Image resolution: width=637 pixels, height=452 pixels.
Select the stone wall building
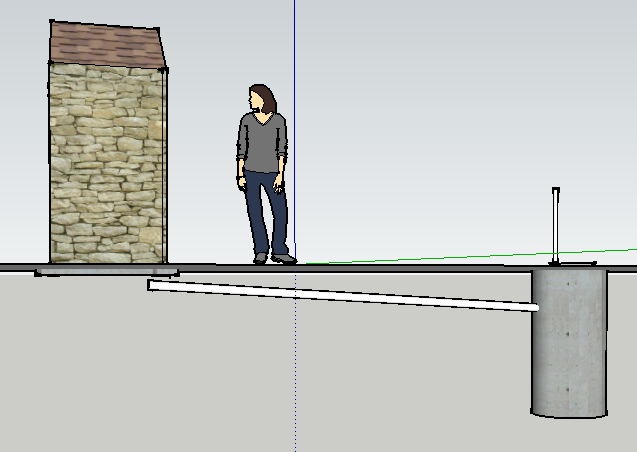pos(108,164)
